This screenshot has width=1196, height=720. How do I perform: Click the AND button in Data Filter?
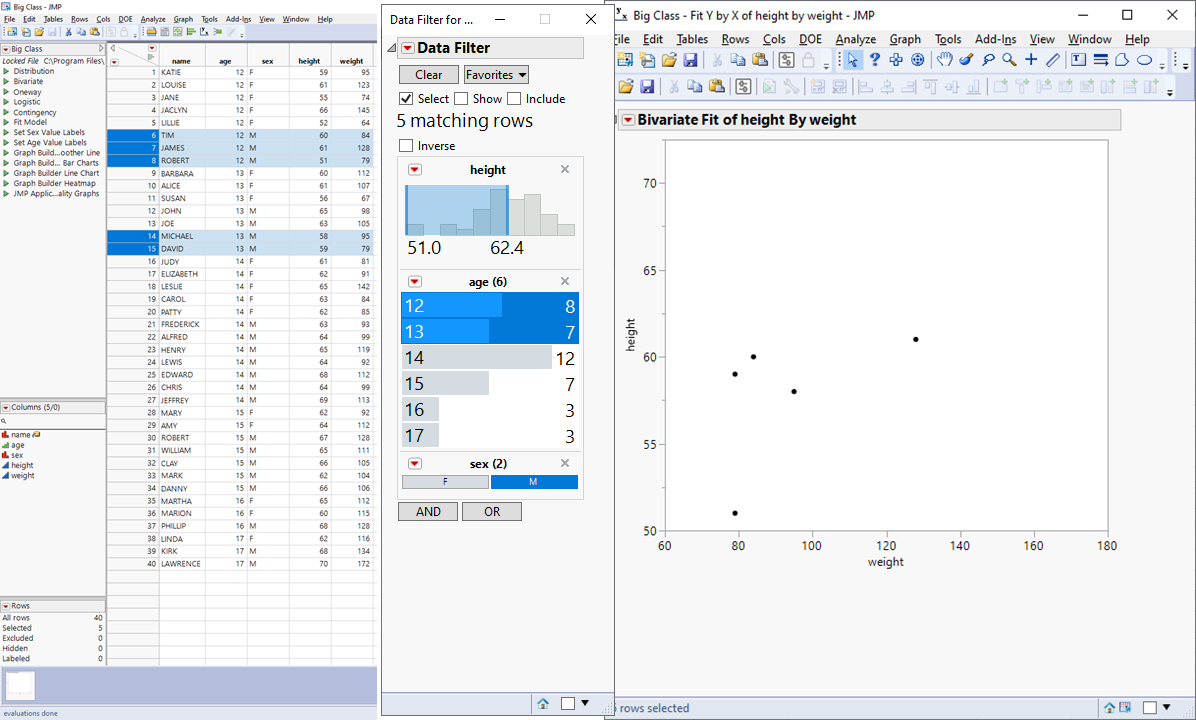point(427,511)
